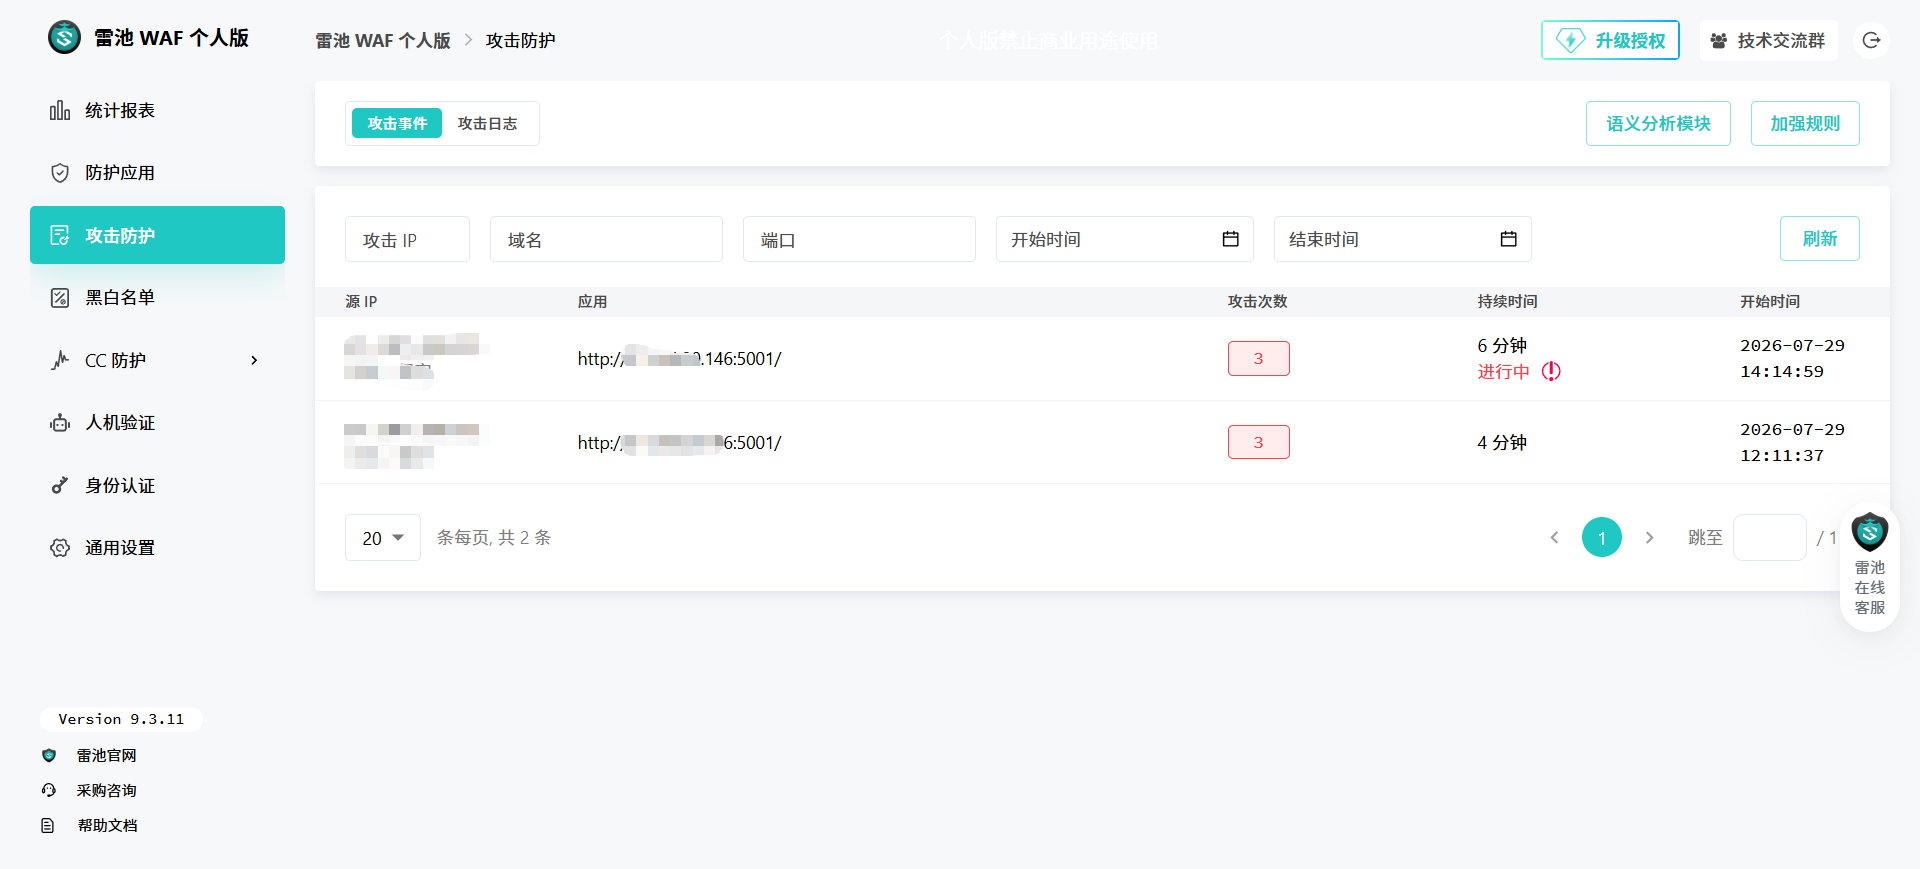Click the 升级授权 button
The height and width of the screenshot is (869, 1920).
(1610, 40)
